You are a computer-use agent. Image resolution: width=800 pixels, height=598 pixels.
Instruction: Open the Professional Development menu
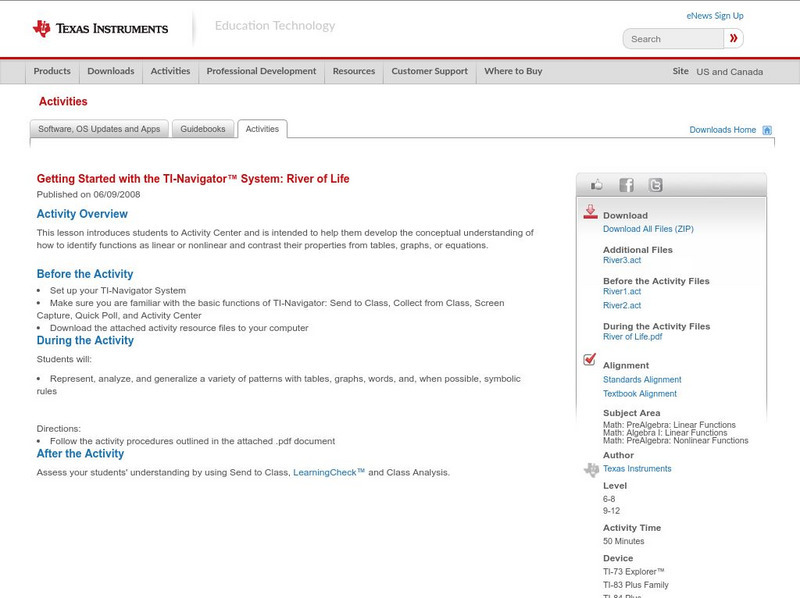[261, 71]
